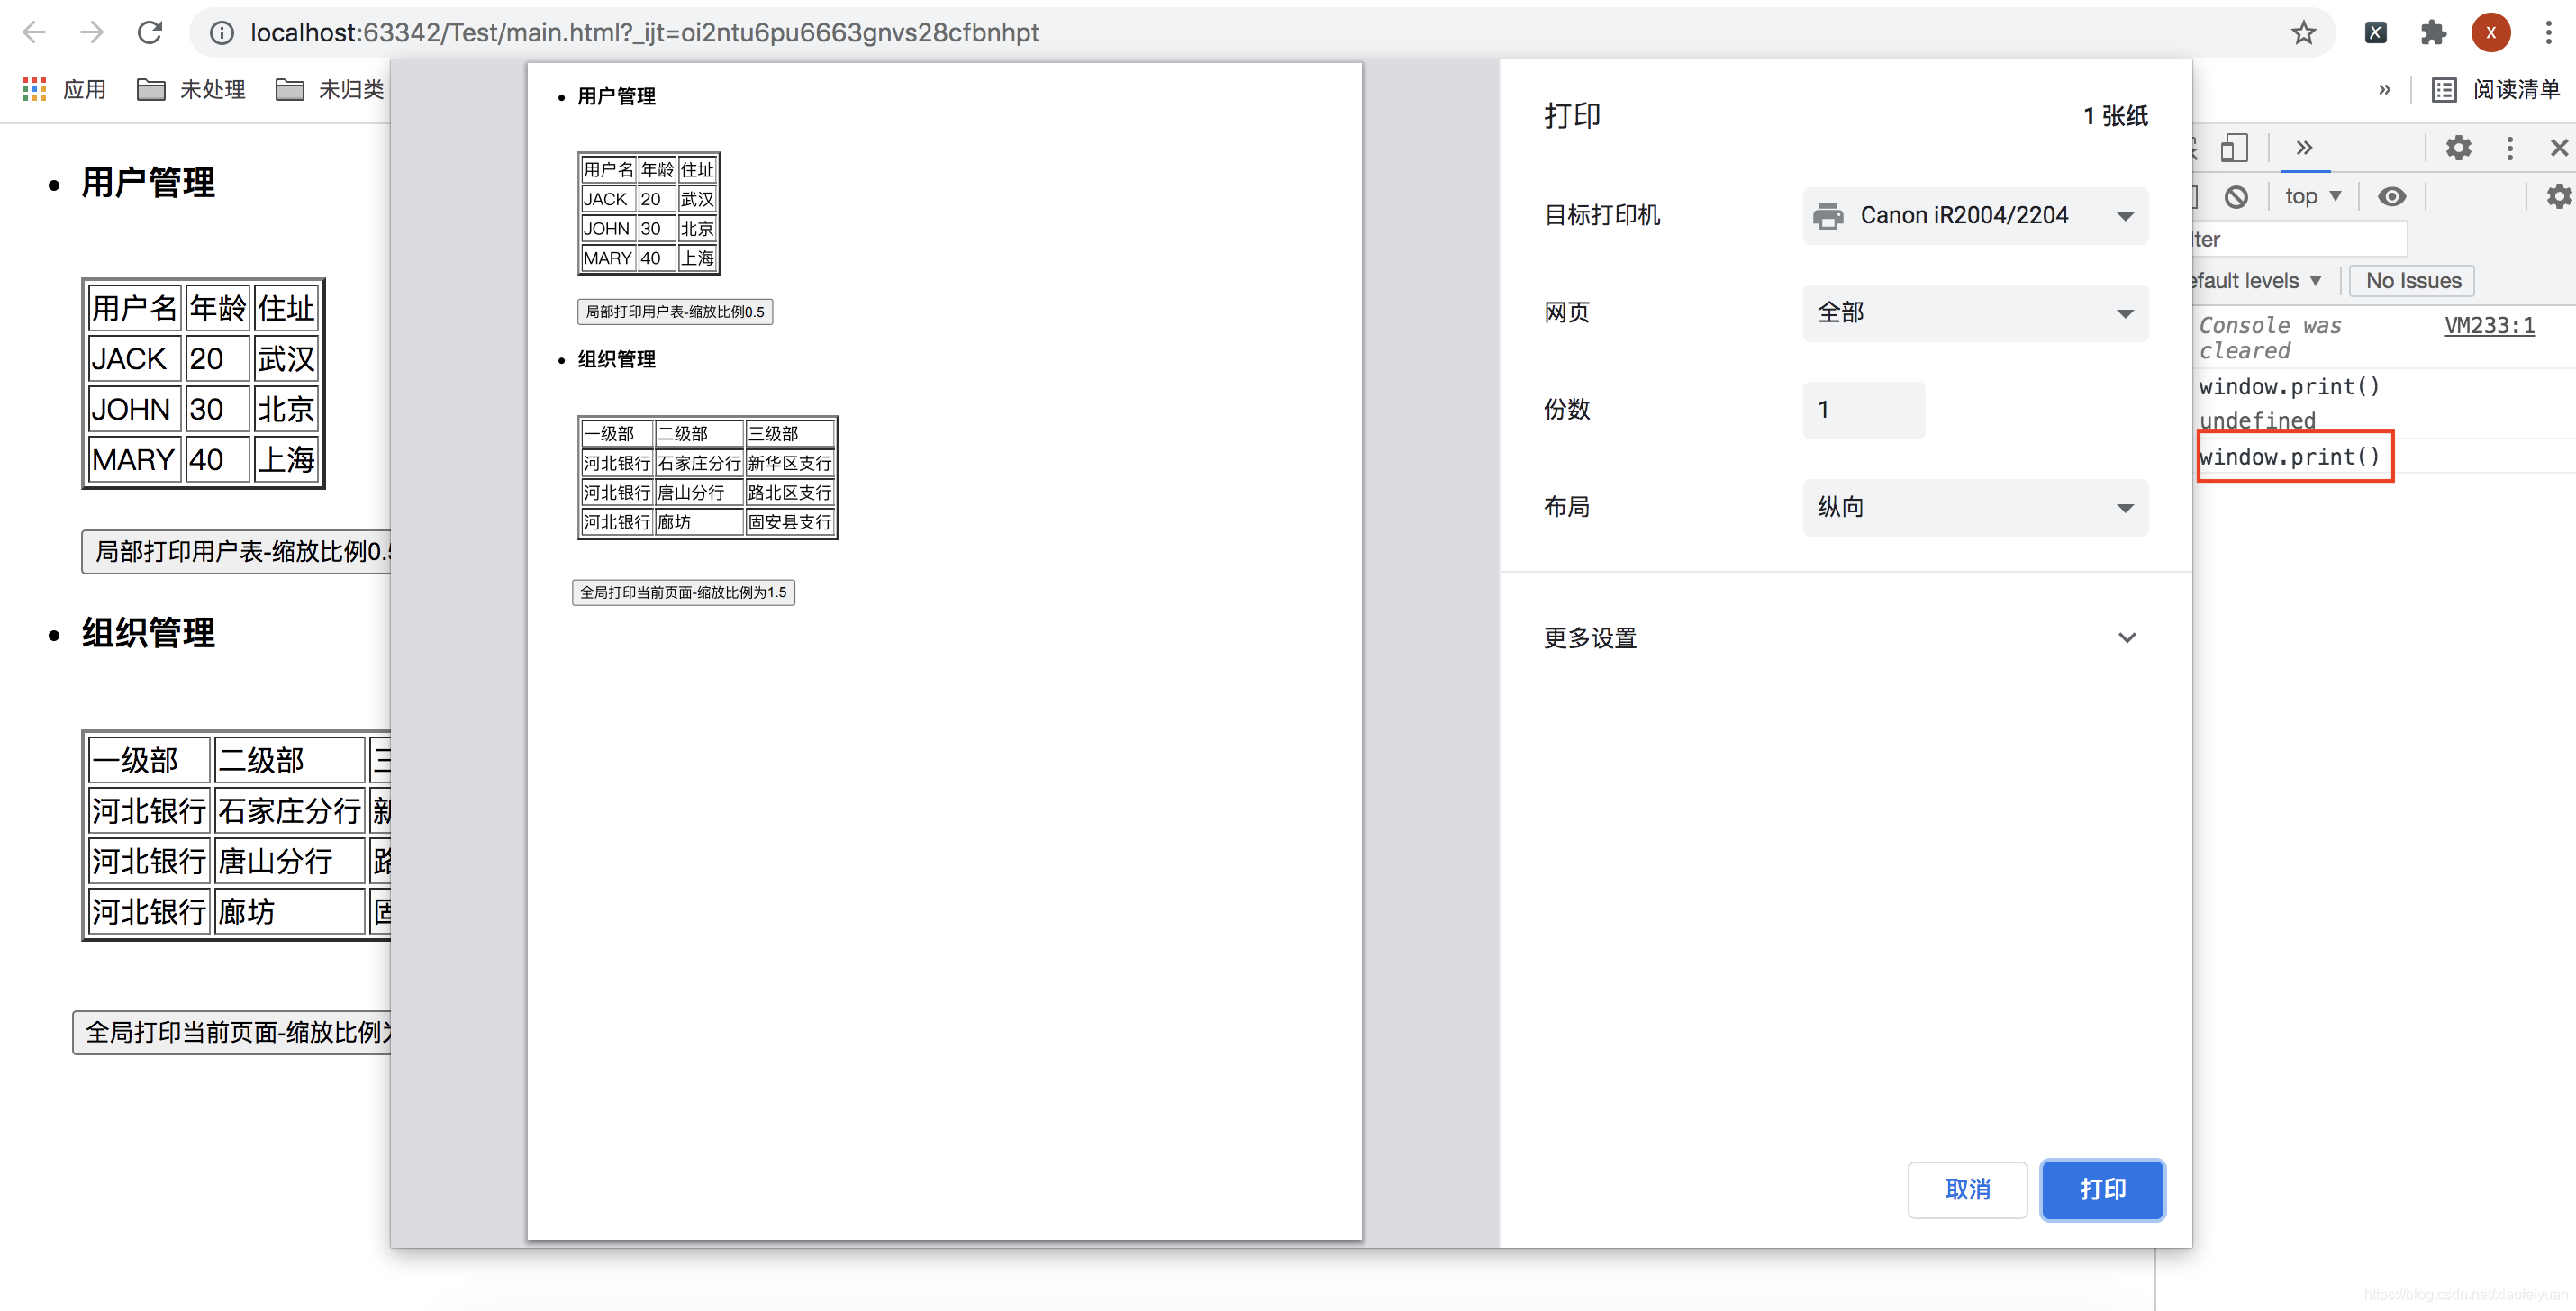Screen dimensions: 2576x1311
Task: Click the bookmark star icon in address bar
Action: pos(2305,33)
